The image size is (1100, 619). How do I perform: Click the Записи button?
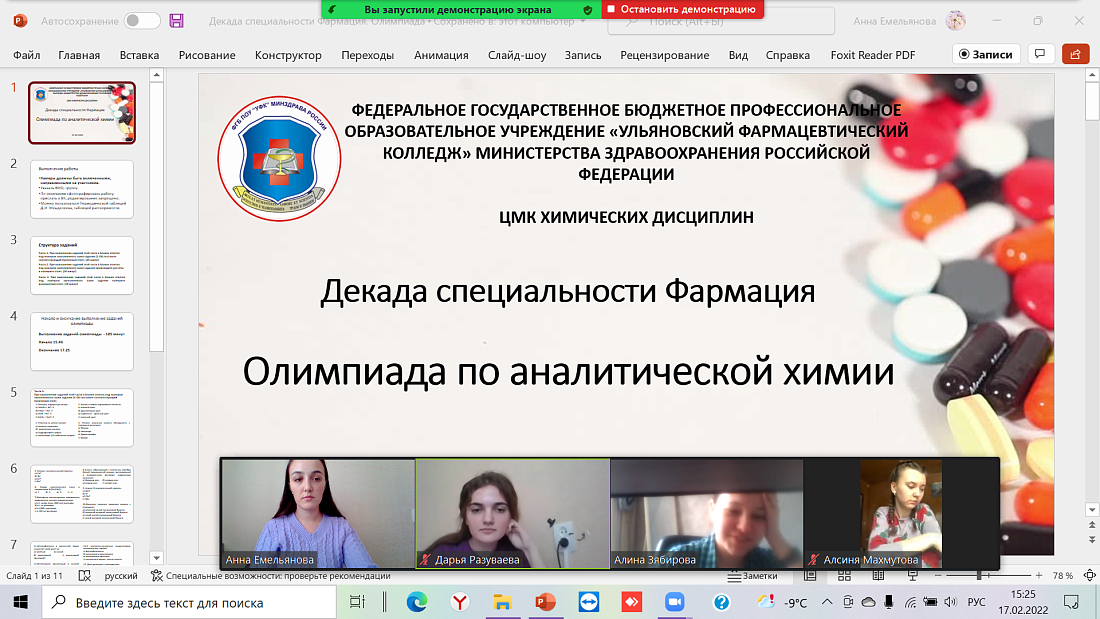pyautogui.click(x=987, y=55)
